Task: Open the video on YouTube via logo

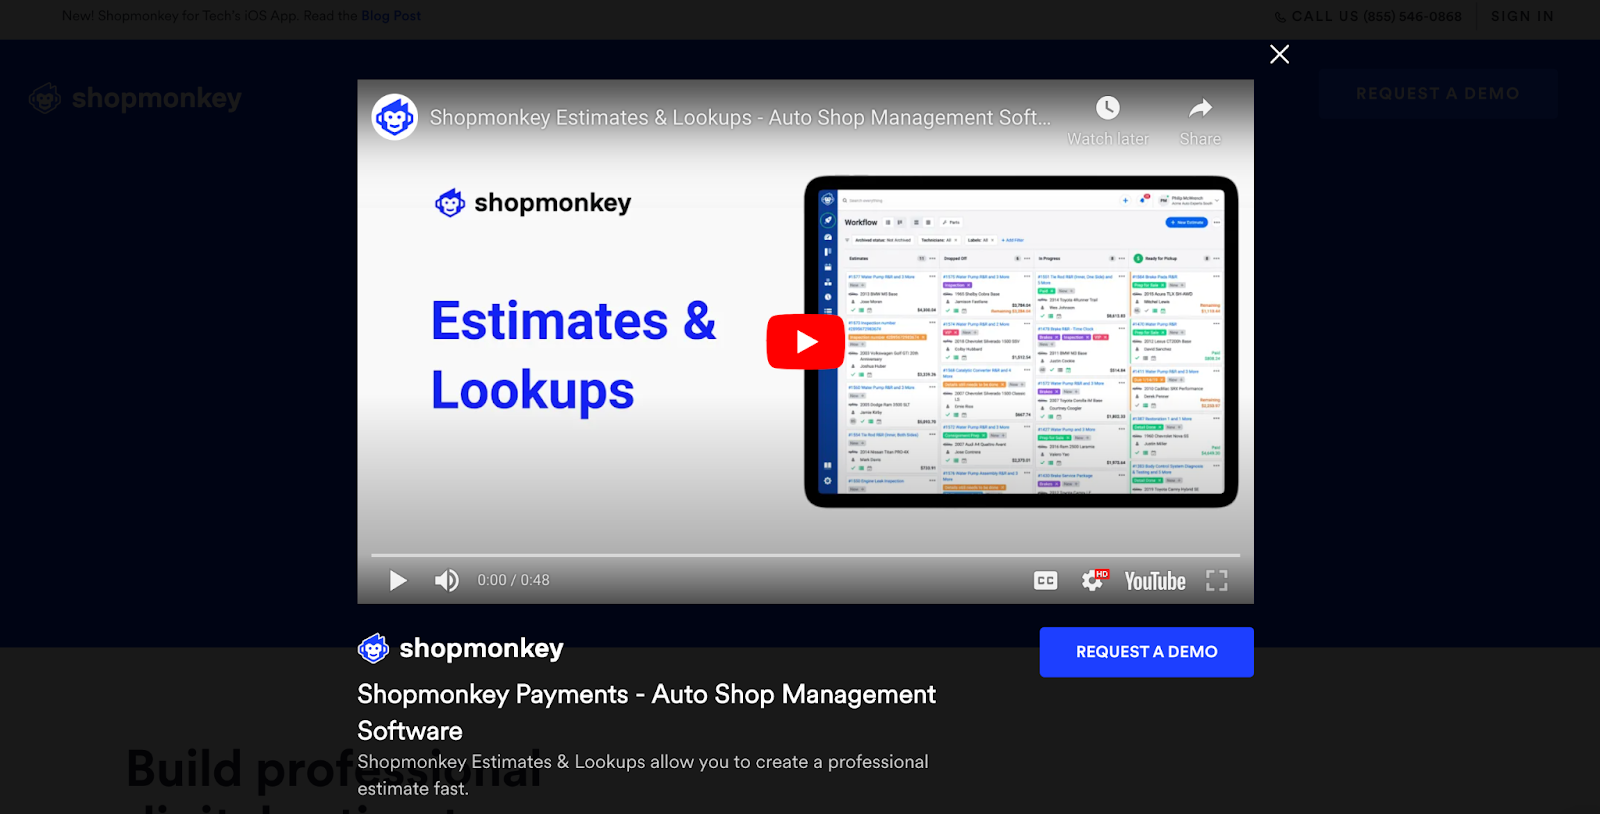Action: (x=1155, y=581)
